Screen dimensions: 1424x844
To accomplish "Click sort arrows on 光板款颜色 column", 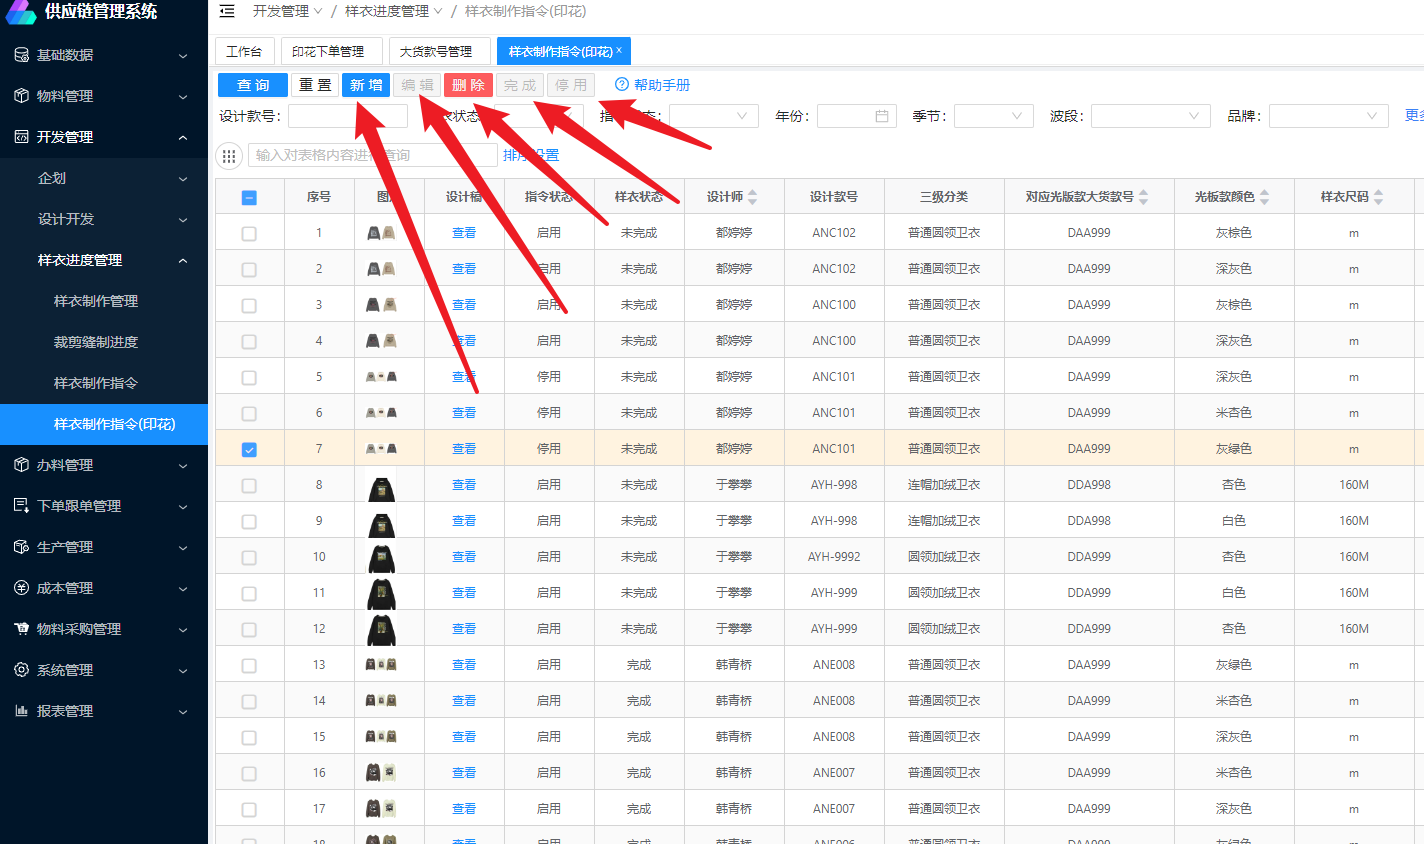I will (x=1265, y=197).
